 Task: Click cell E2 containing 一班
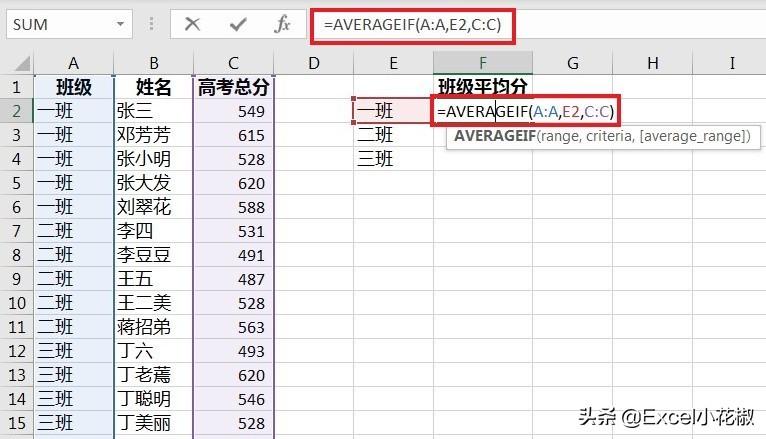pyautogui.click(x=393, y=111)
